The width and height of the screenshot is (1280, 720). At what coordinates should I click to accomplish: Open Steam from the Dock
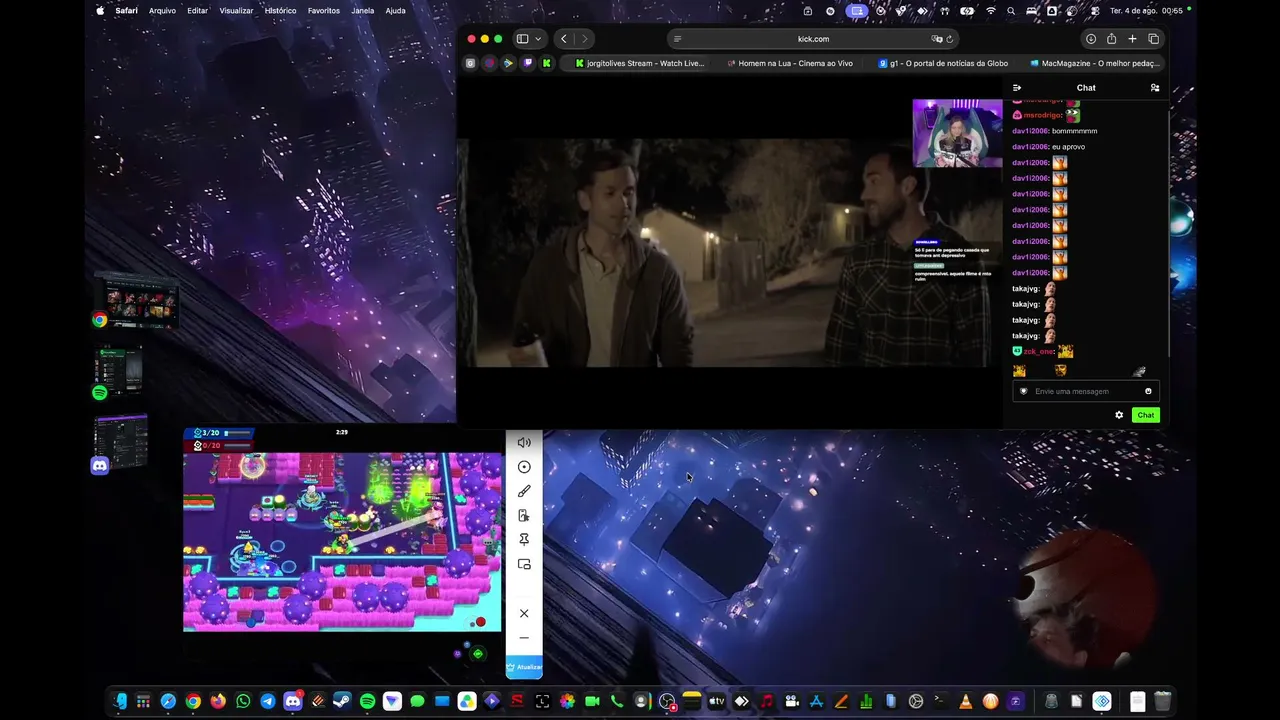click(x=343, y=701)
